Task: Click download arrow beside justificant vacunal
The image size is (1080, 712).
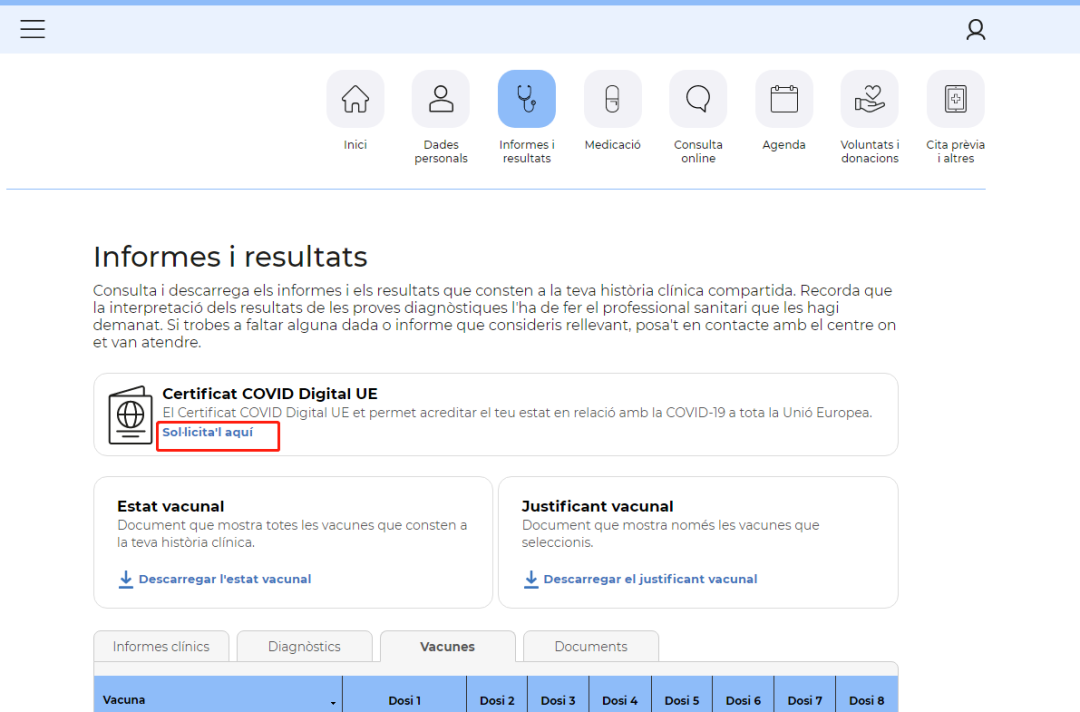Action: (x=530, y=579)
